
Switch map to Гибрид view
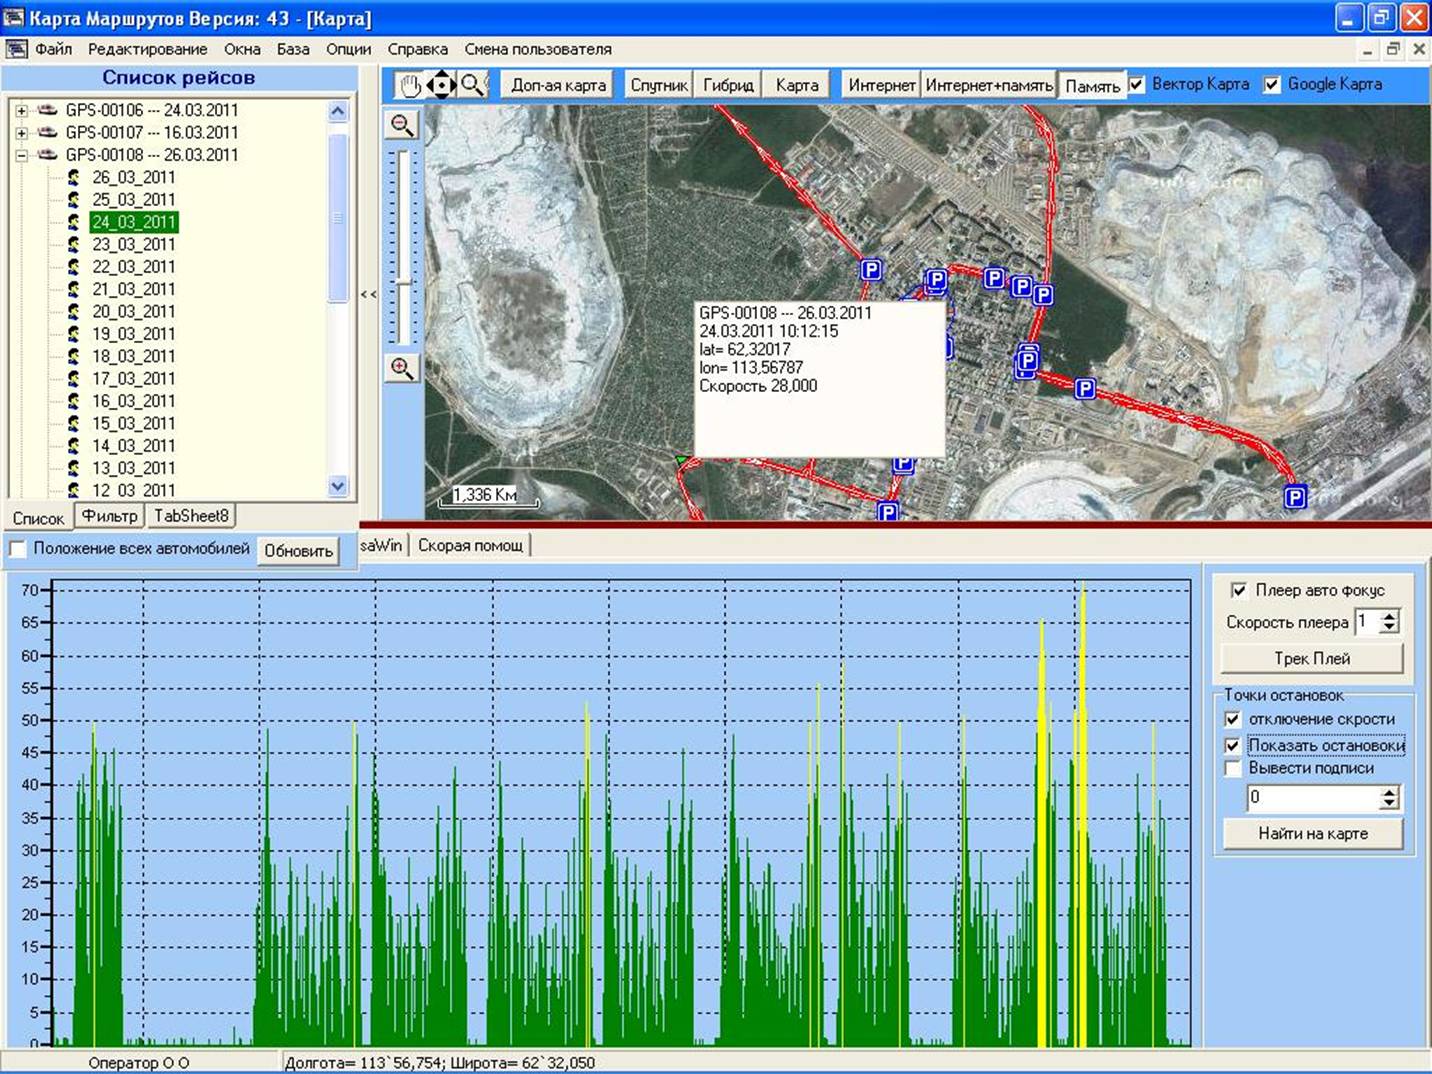[x=728, y=86]
